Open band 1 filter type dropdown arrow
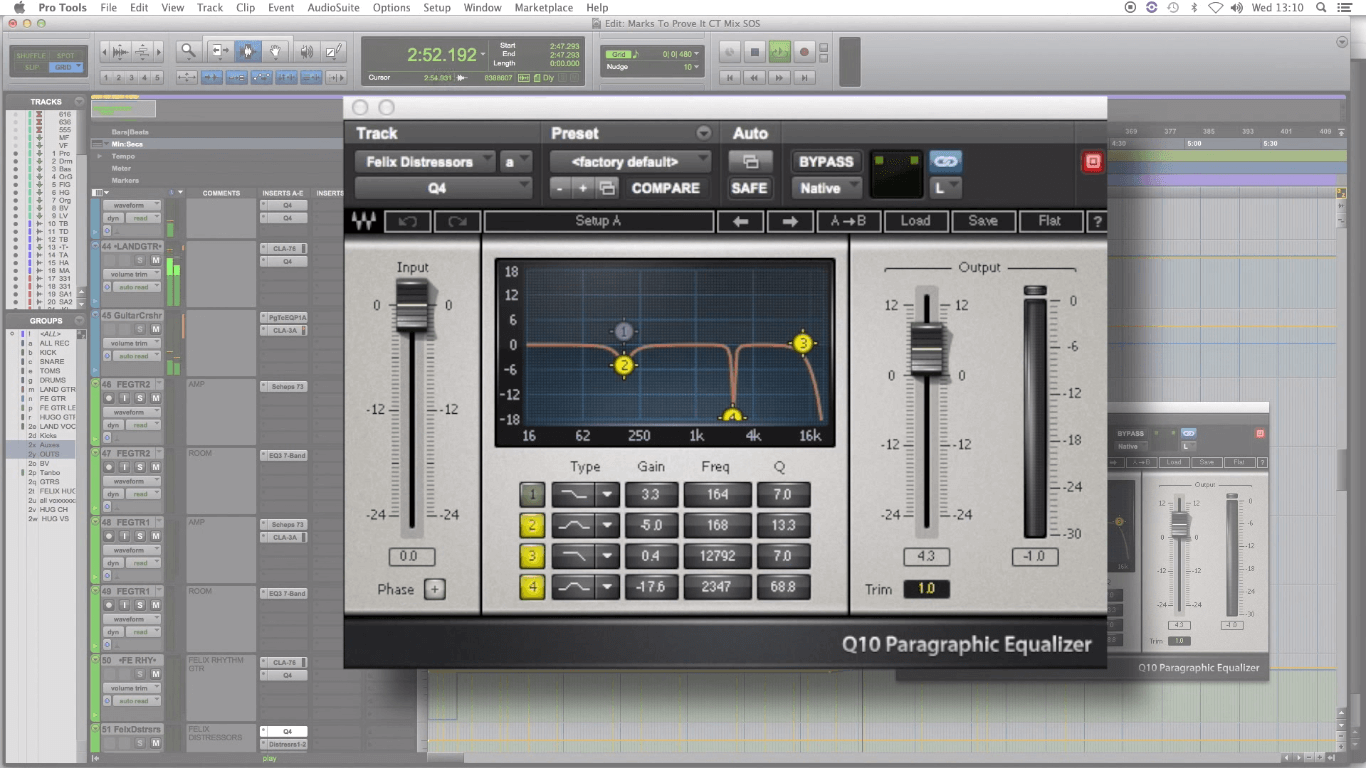Viewport: 1366px width, 768px height. coord(607,494)
